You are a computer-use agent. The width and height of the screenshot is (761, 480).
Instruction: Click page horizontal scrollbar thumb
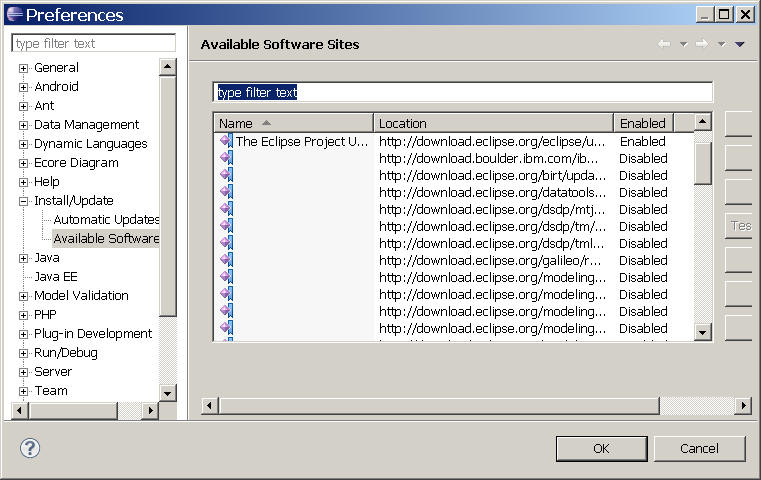(x=439, y=406)
